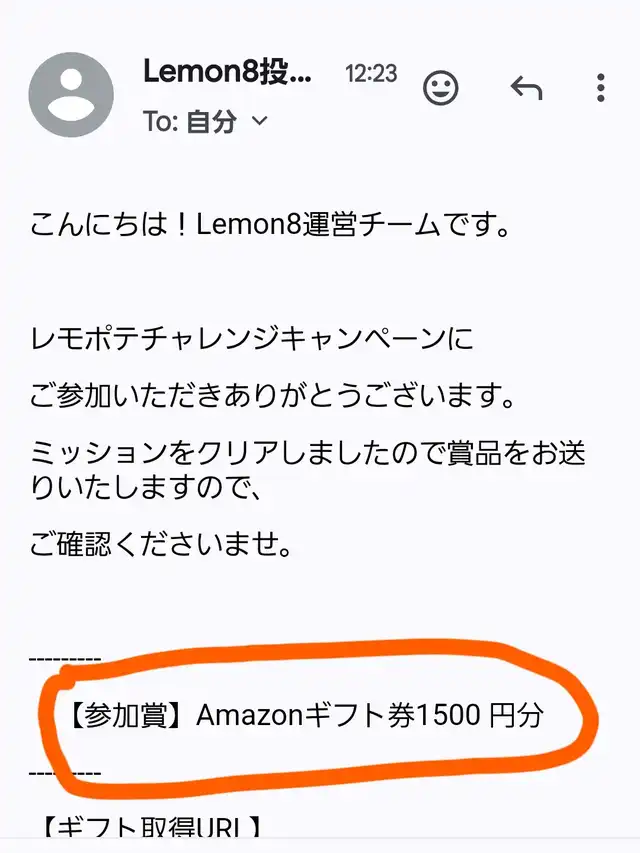Expand recipient details chevron beside 自分
This screenshot has height=853, width=640.
coord(261,120)
